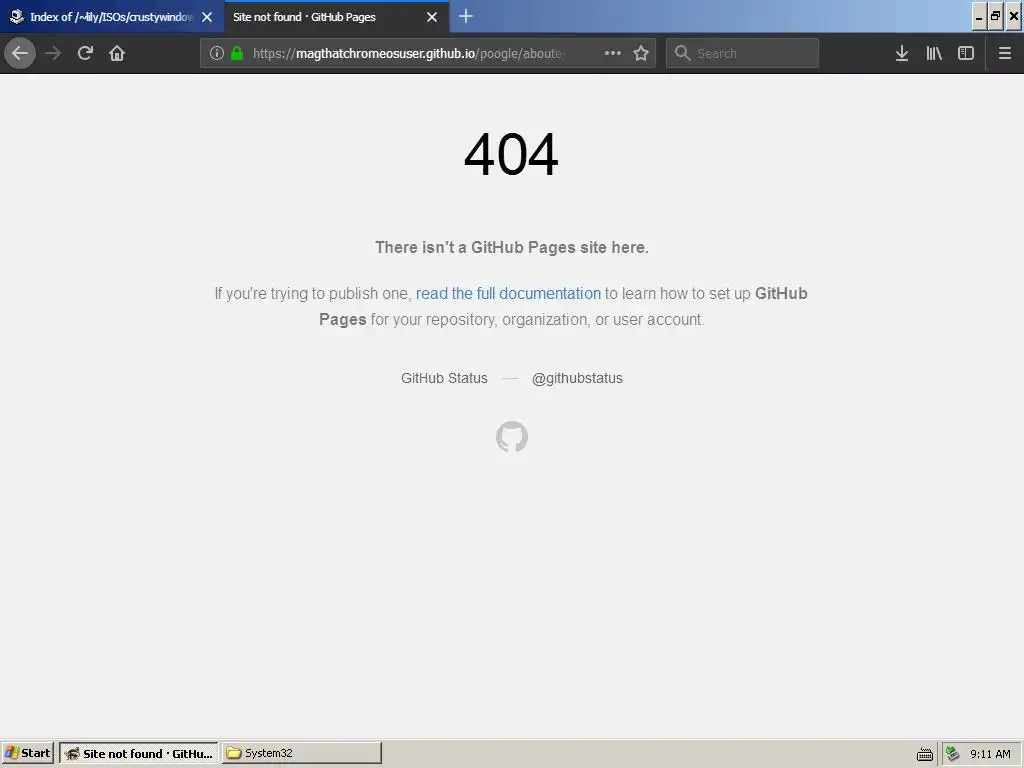The image size is (1024, 768).
Task: Click the on-screen keyboard tray icon
Action: (925, 754)
